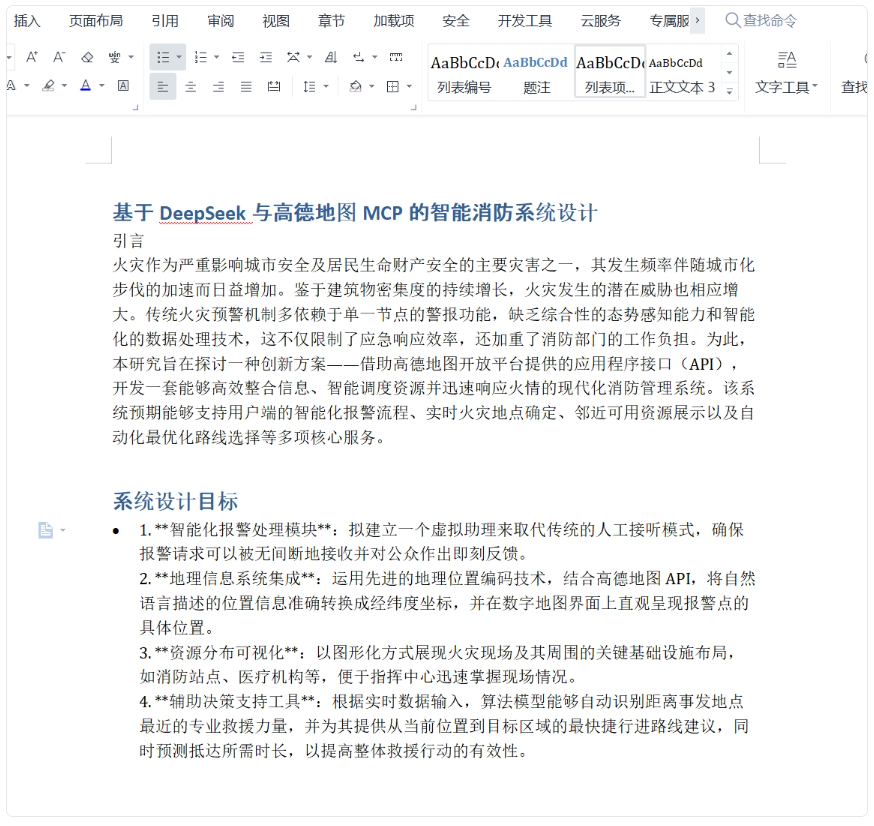Select distributed alignment
This screenshot has height=826, width=874.
click(274, 87)
